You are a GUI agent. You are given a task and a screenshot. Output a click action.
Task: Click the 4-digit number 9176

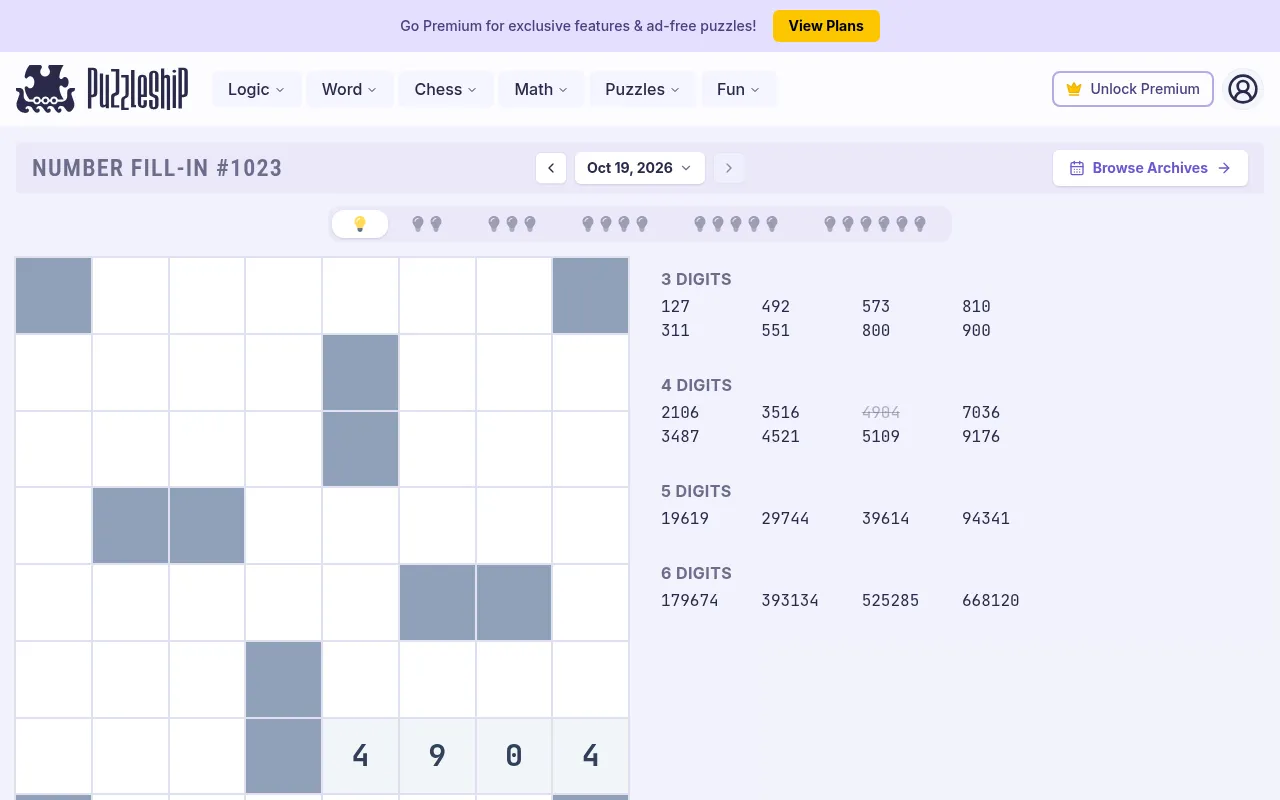[981, 436]
